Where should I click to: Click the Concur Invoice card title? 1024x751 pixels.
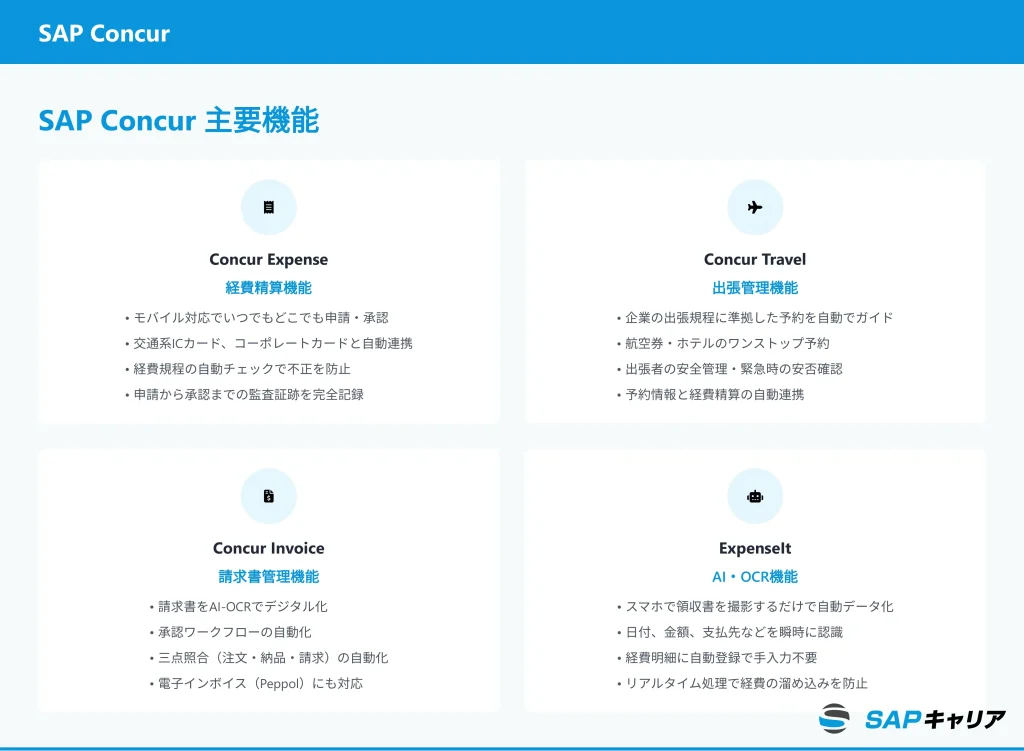coord(268,548)
